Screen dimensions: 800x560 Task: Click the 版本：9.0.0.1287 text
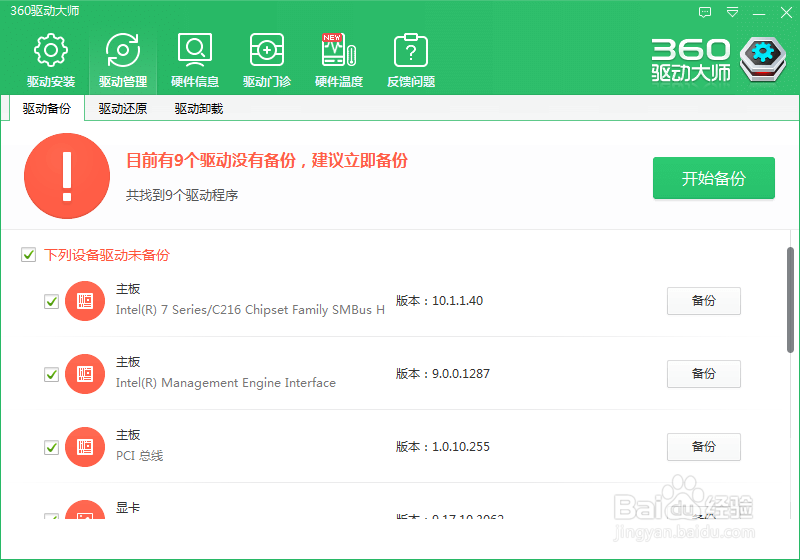point(443,374)
